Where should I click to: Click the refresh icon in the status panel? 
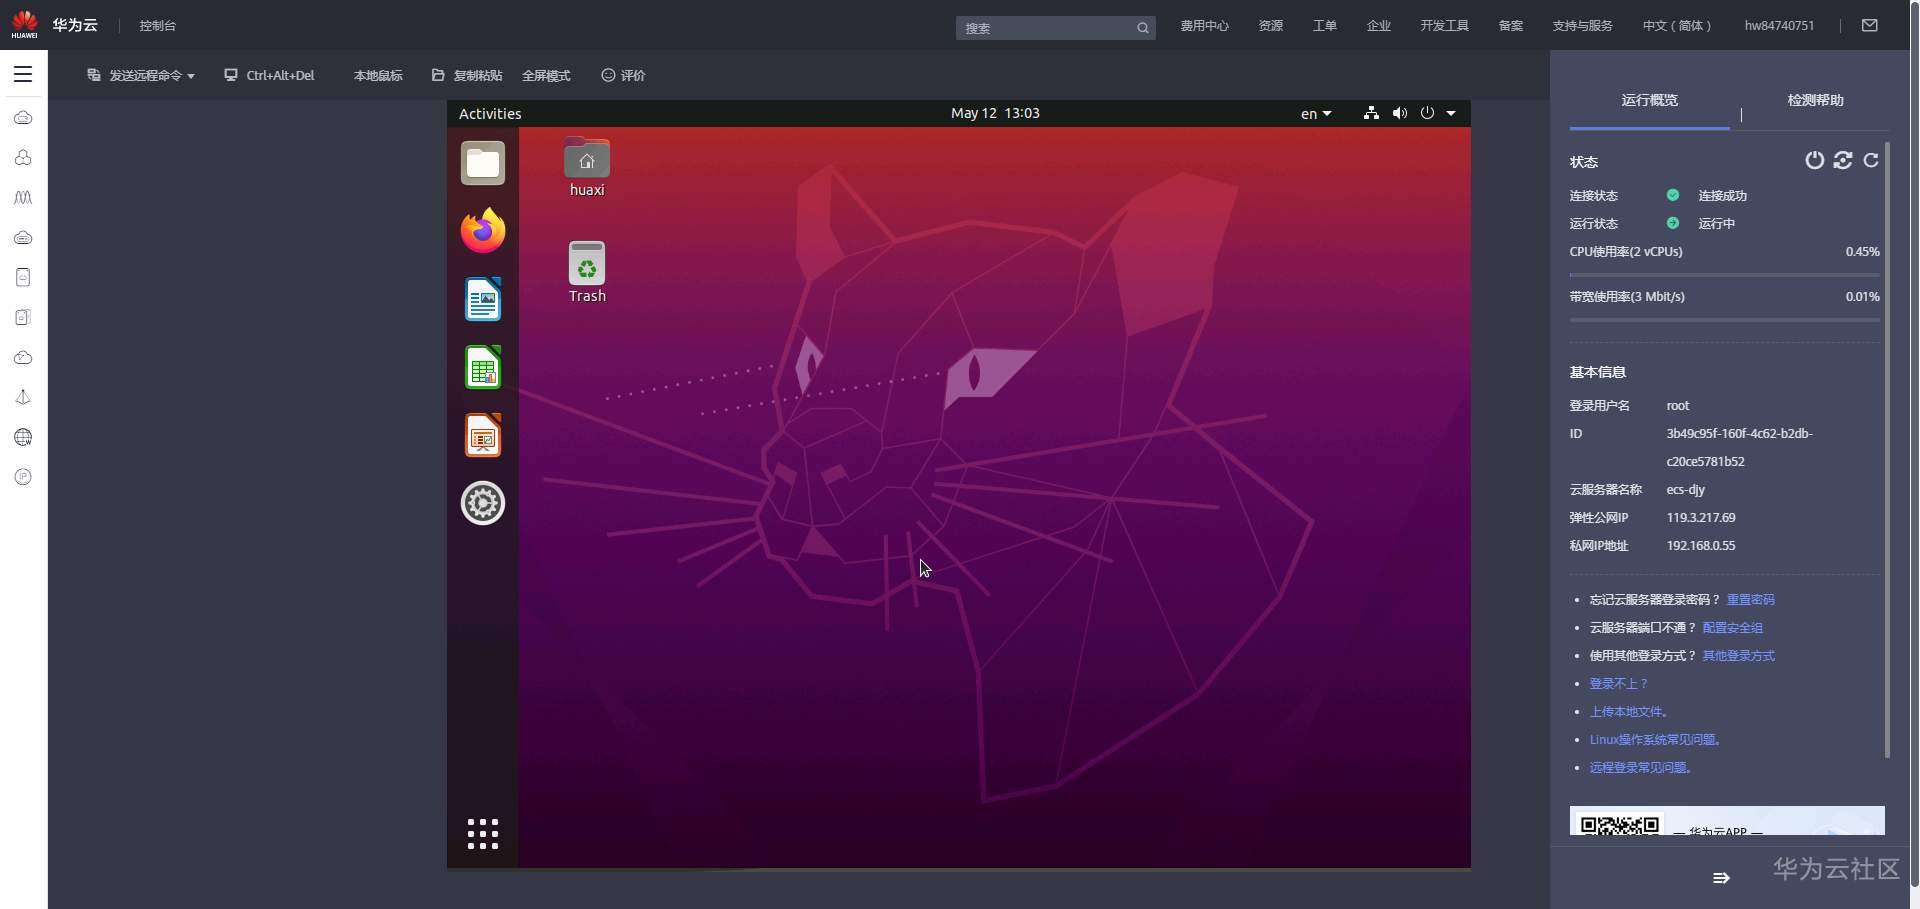[x=1871, y=160]
